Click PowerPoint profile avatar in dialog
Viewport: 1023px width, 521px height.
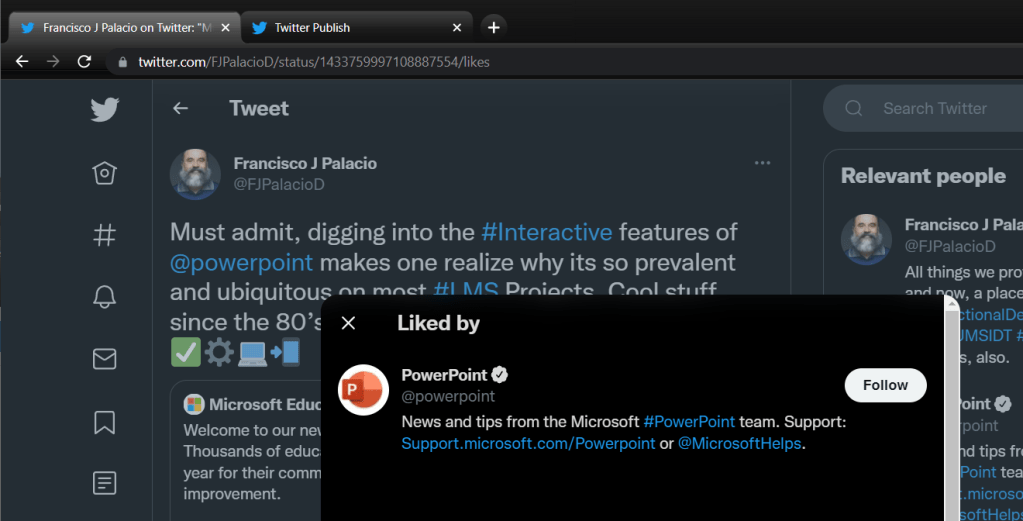tap(363, 389)
